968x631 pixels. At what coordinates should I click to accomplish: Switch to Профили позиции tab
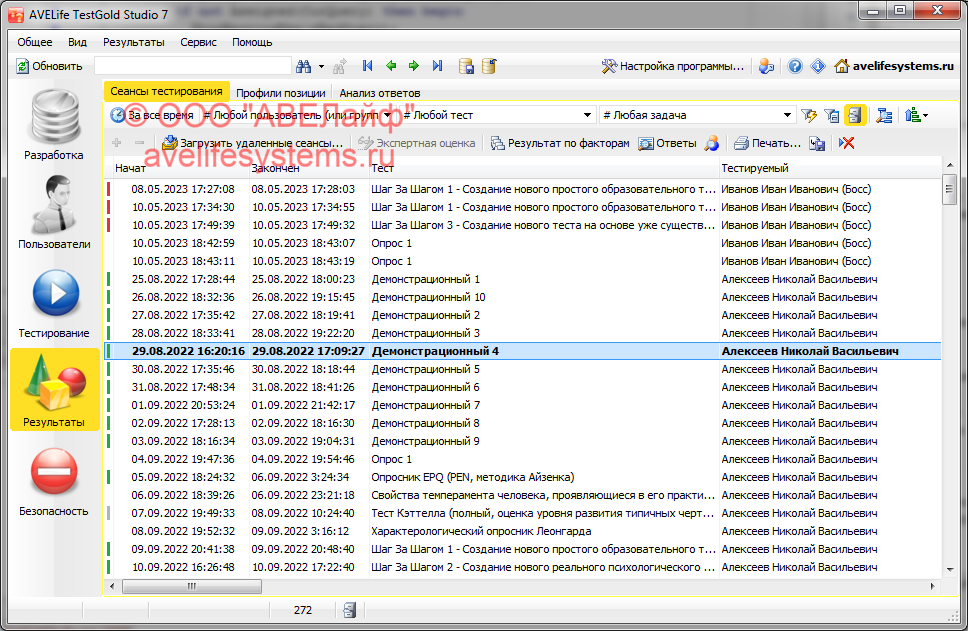click(280, 93)
